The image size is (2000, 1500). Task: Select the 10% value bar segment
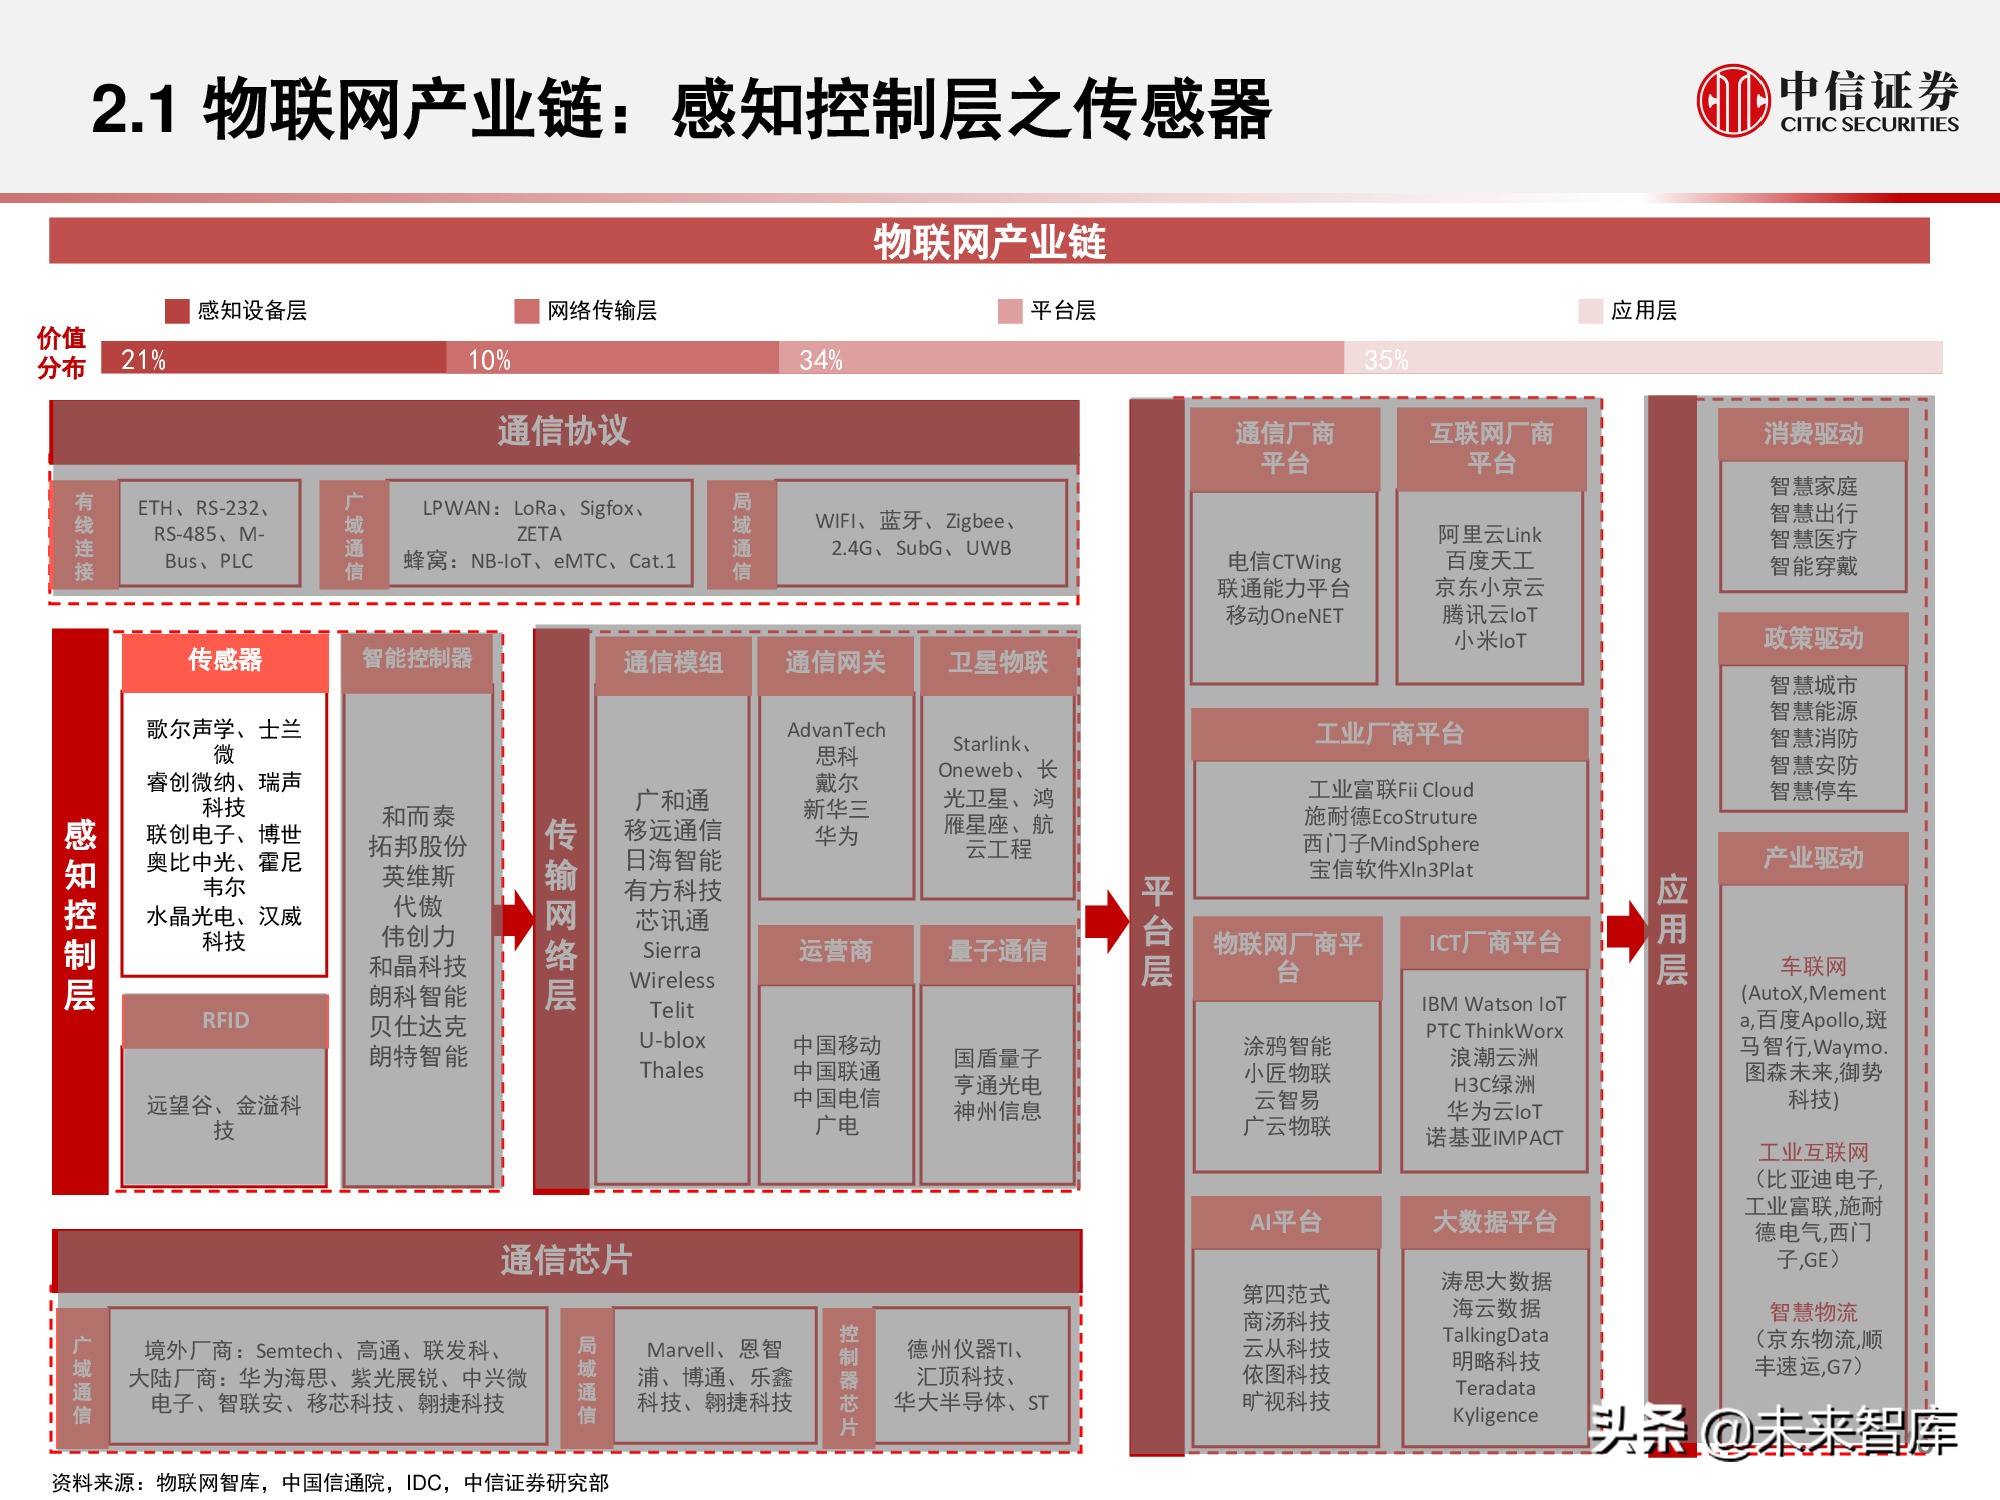point(612,358)
